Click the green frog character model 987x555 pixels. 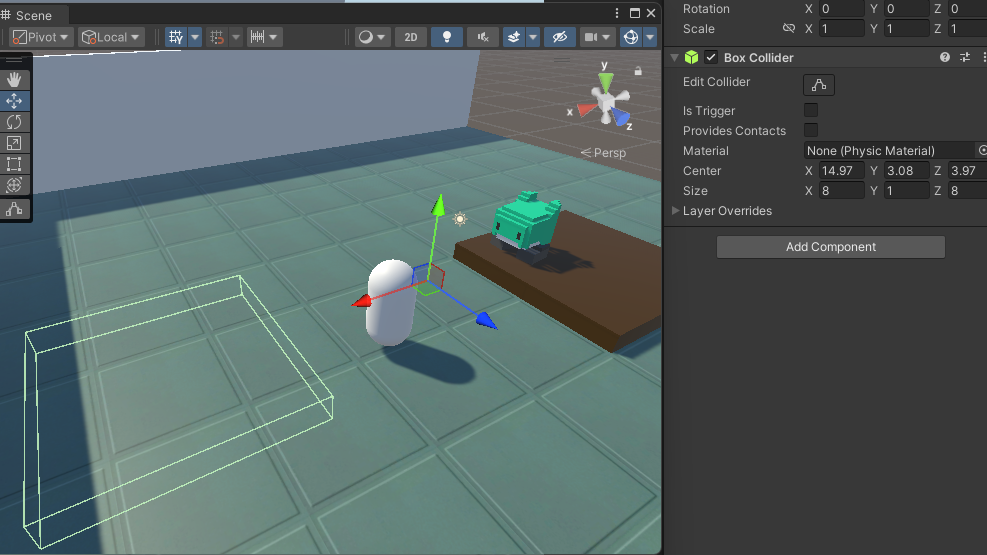(526, 223)
